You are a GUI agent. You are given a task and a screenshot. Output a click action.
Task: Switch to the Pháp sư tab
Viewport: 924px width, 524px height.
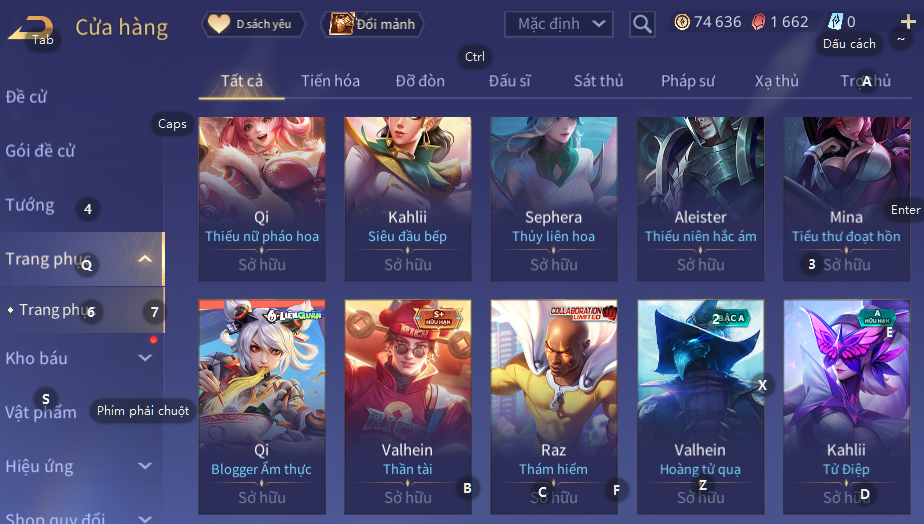pos(688,81)
